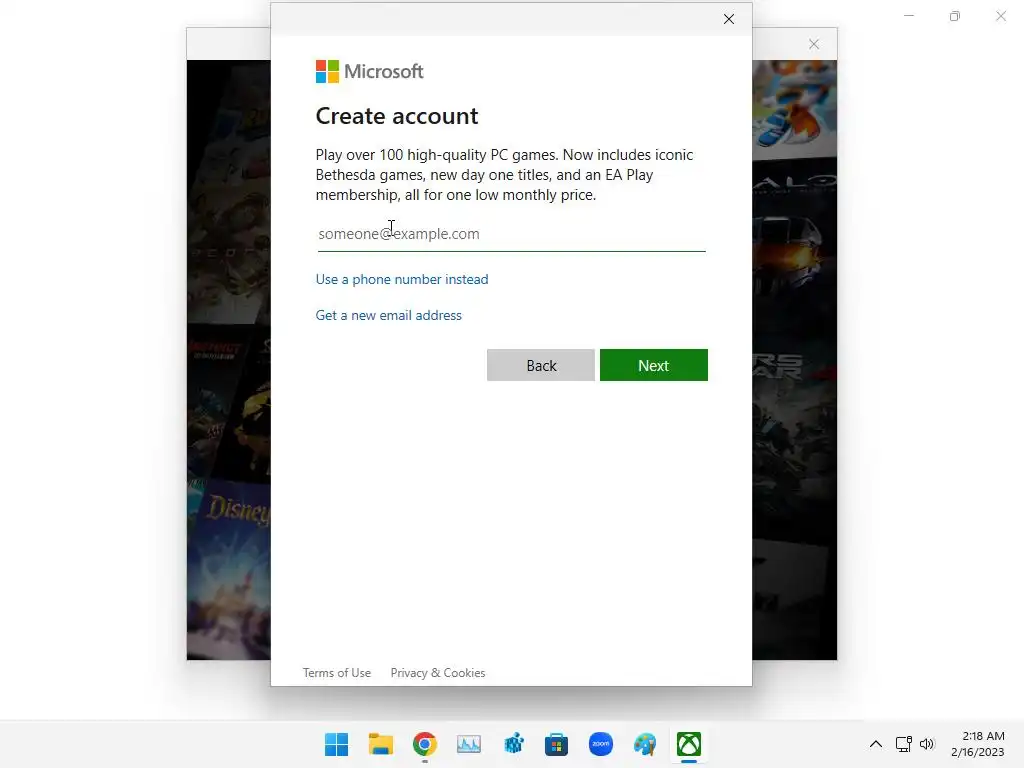Minimize the main Xbox app window

[908, 16]
